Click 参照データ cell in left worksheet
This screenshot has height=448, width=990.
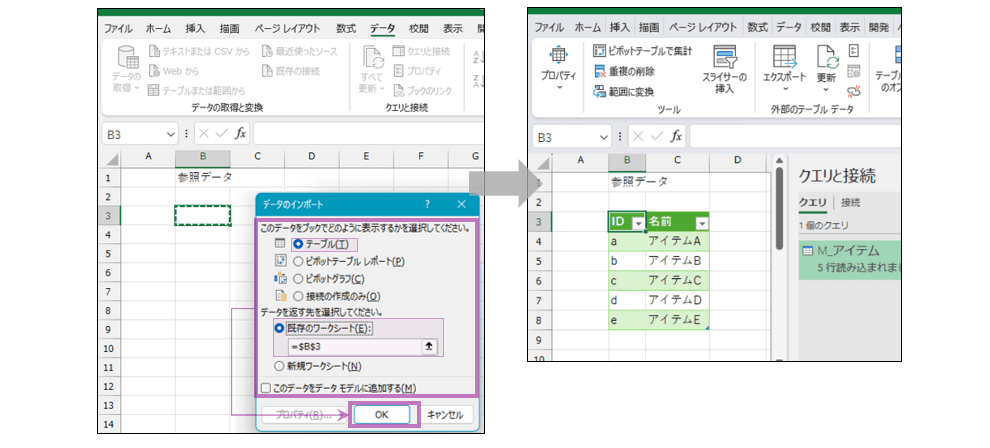coord(203,177)
